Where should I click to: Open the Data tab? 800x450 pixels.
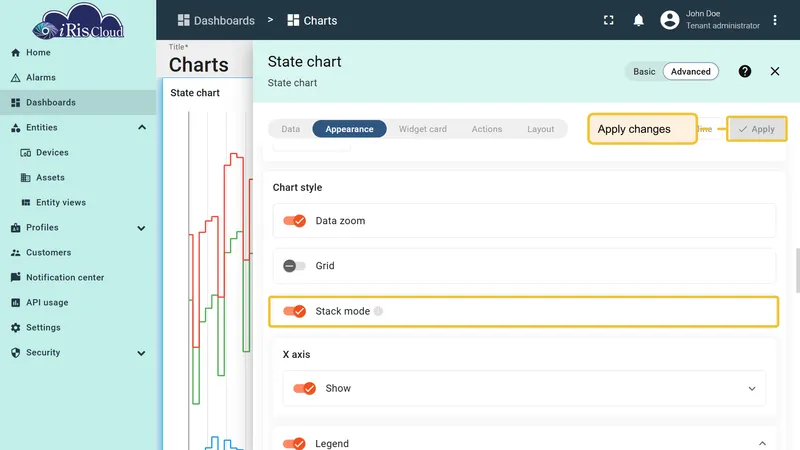(x=290, y=129)
